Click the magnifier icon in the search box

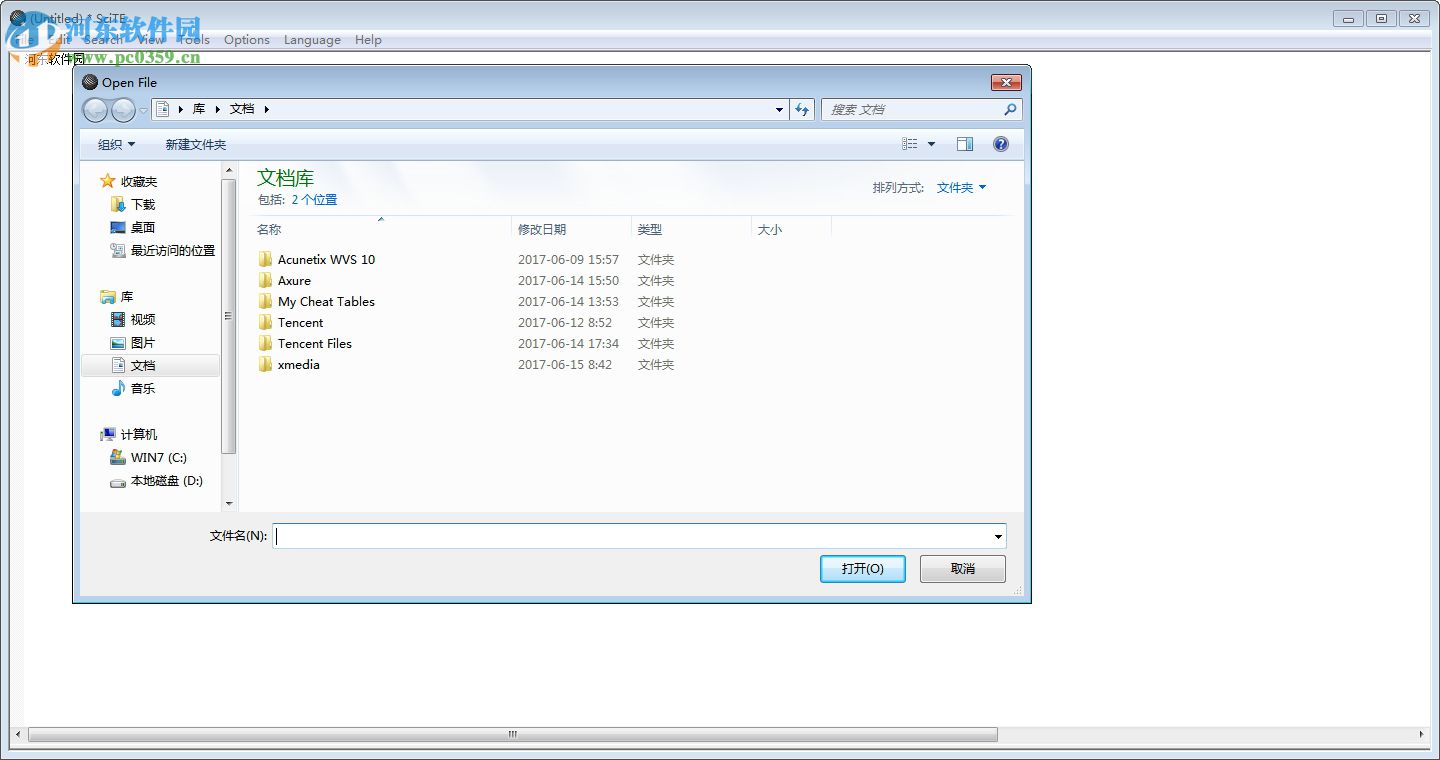[1010, 110]
